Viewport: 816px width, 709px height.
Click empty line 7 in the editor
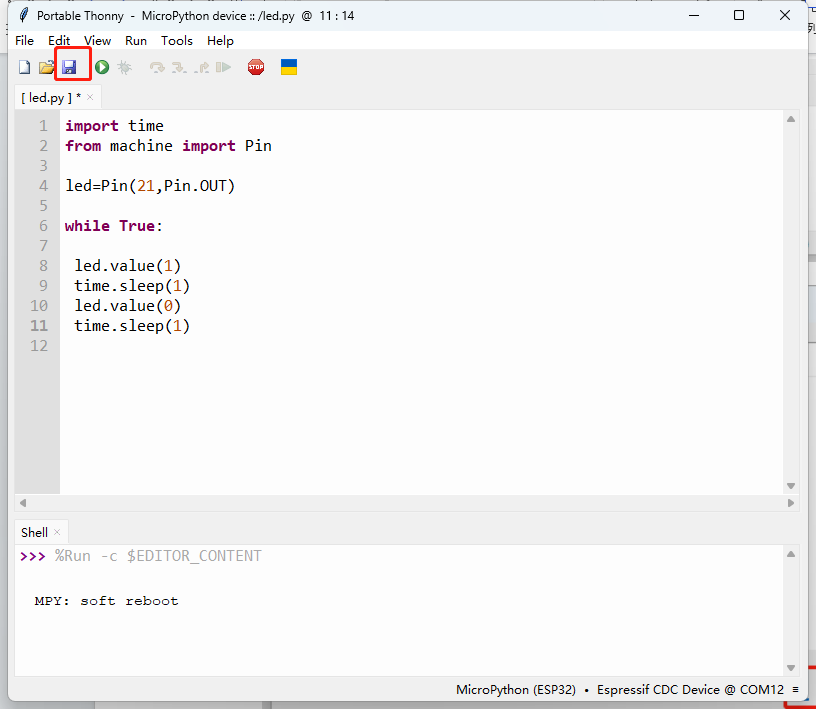click(x=422, y=246)
